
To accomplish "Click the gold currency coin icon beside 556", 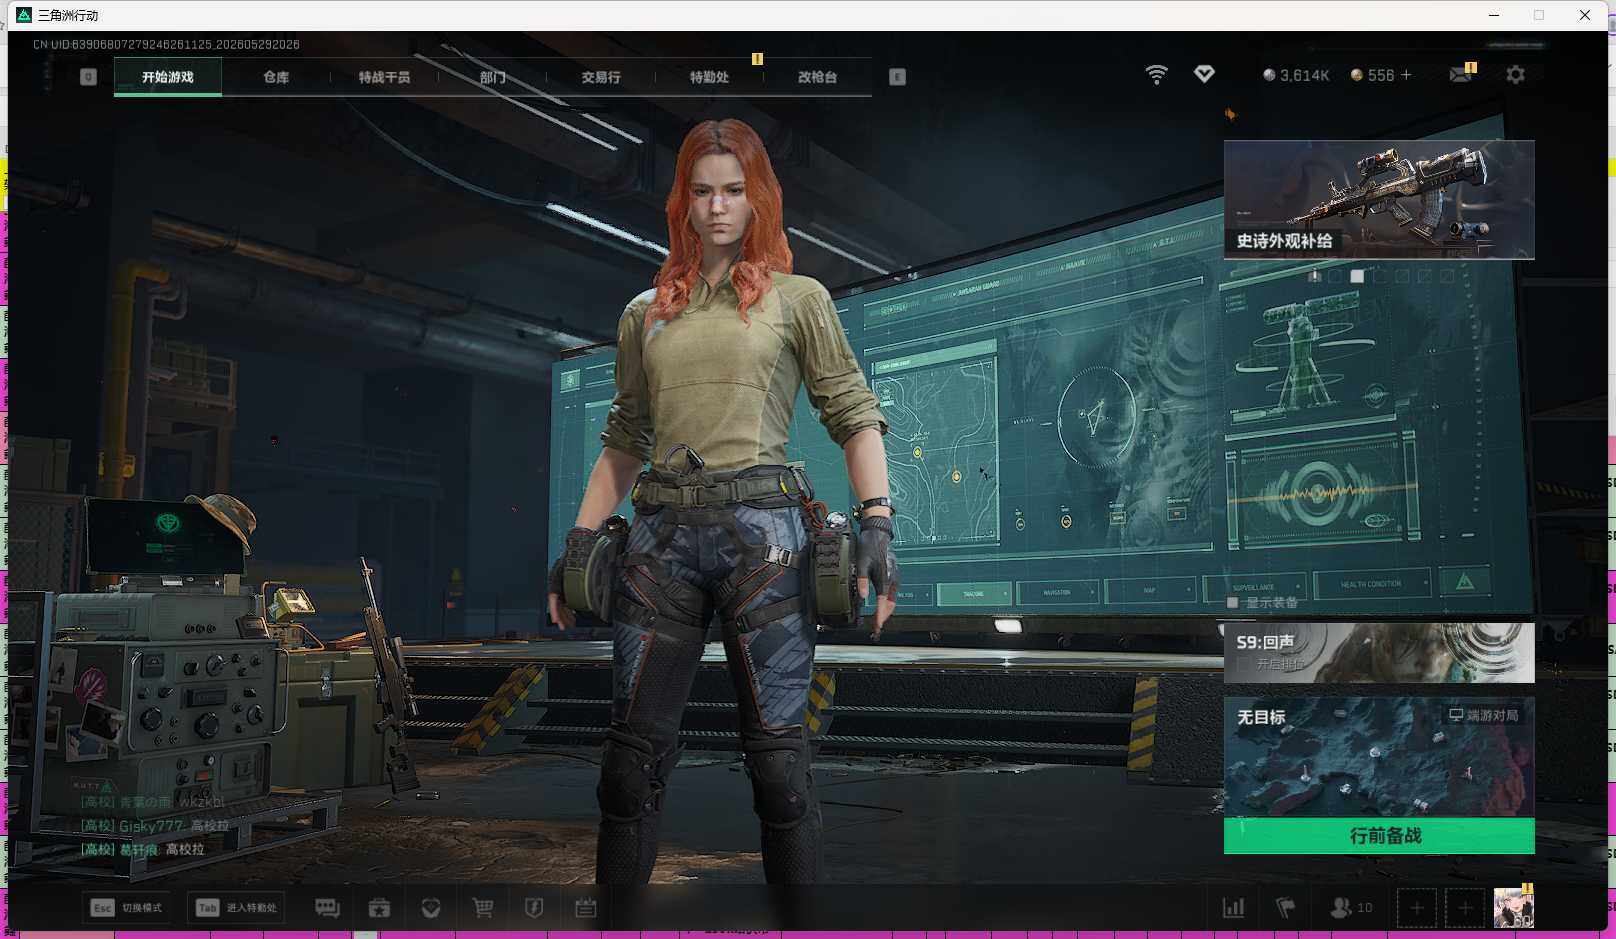I will (1357, 75).
